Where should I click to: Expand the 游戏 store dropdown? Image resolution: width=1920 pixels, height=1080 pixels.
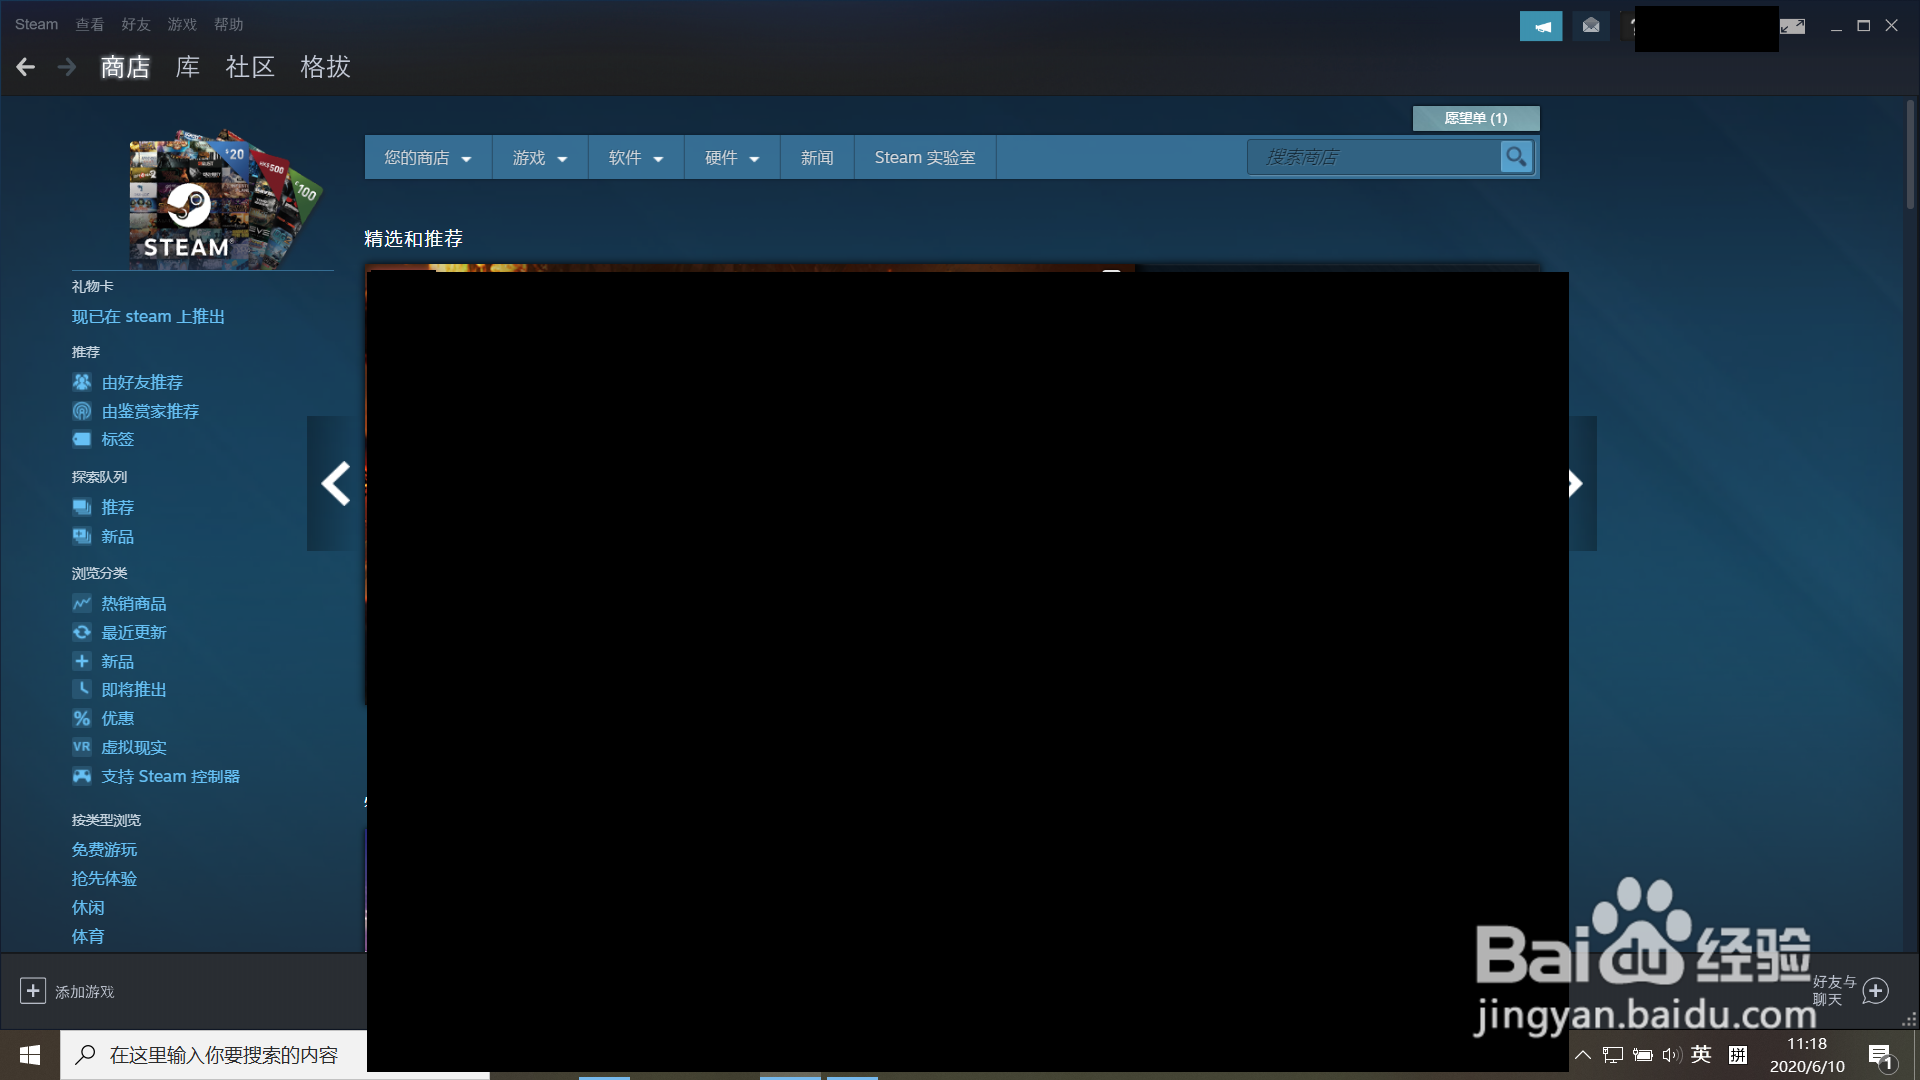pos(540,157)
